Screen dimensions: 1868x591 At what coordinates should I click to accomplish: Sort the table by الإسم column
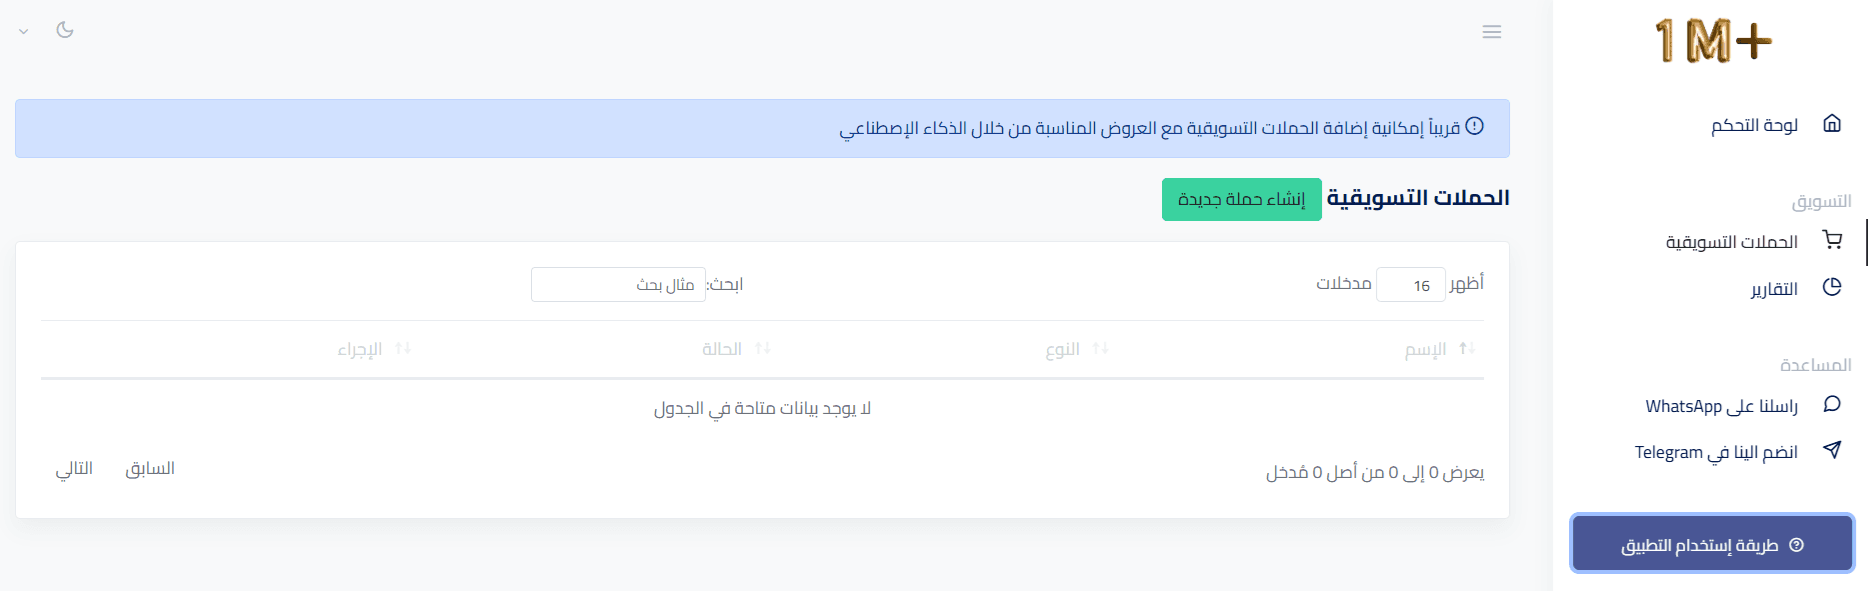point(1438,349)
